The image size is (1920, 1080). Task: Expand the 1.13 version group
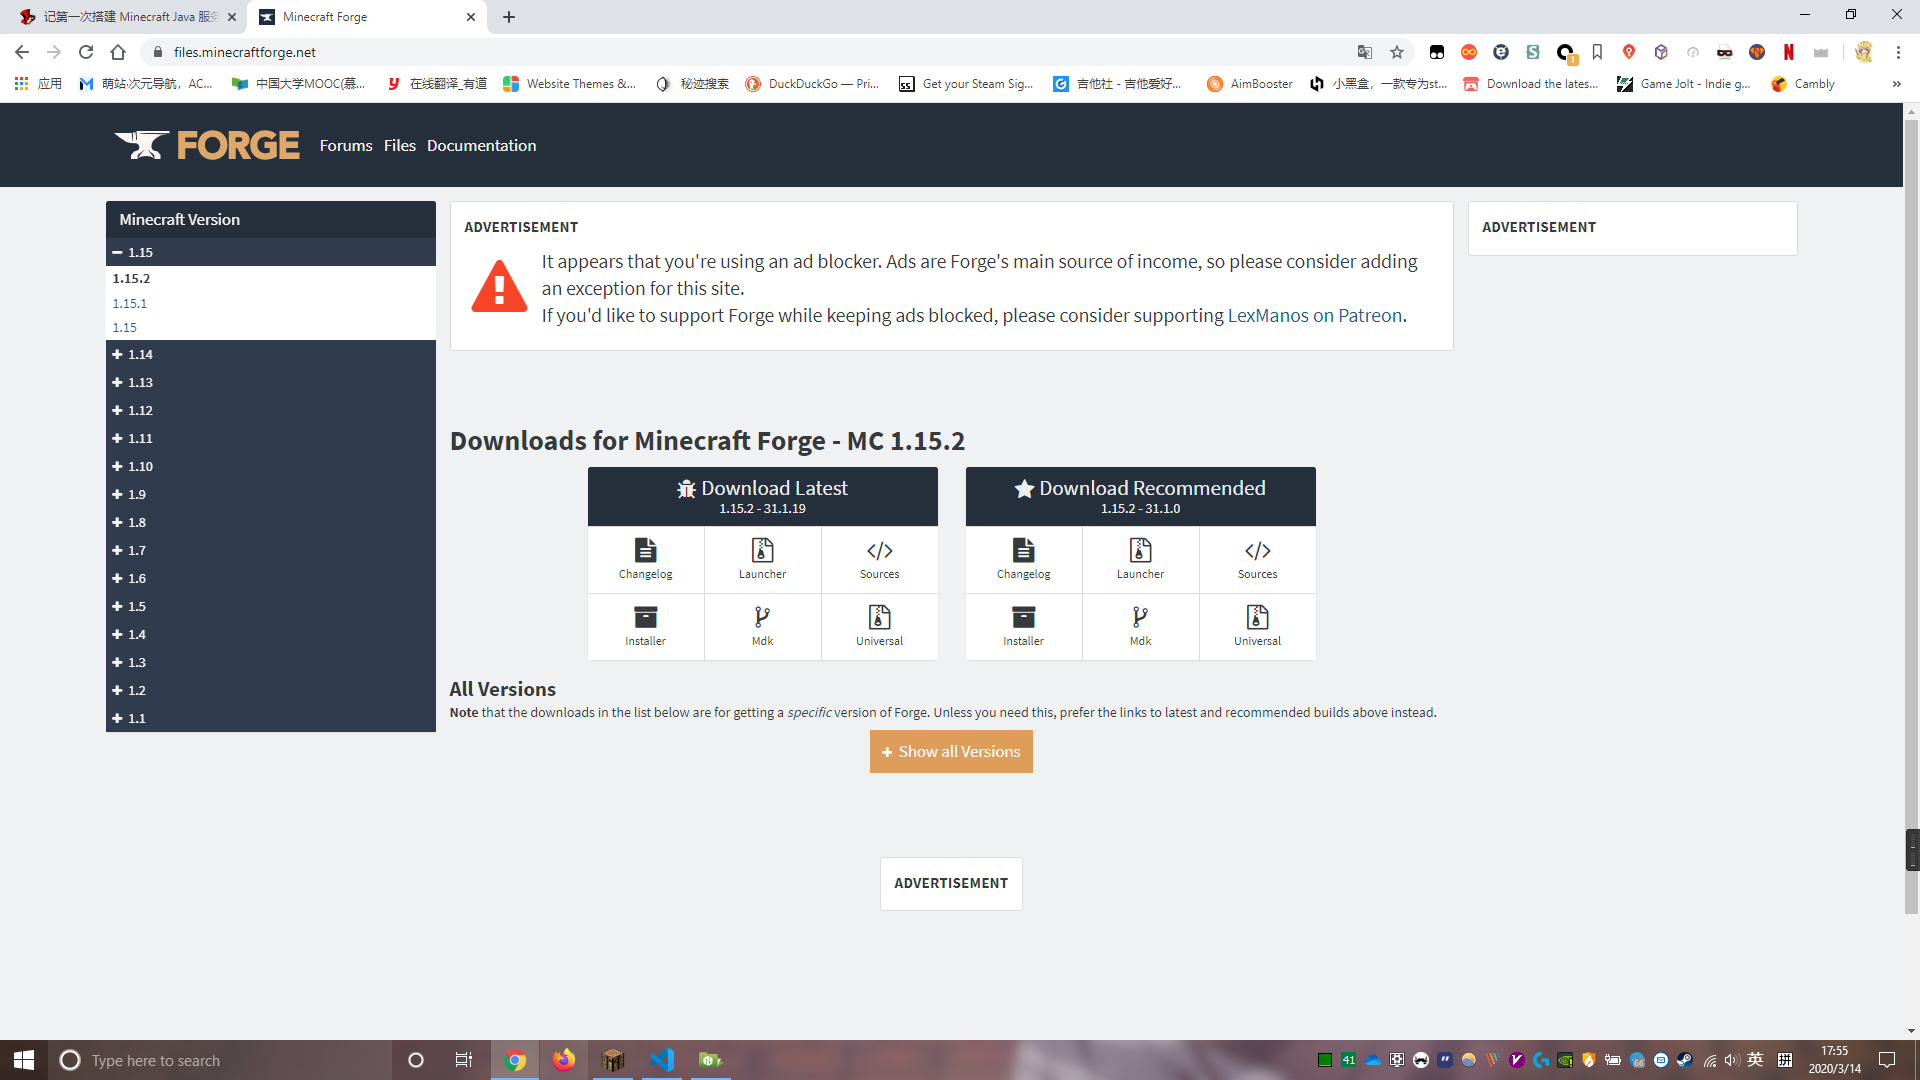tap(271, 382)
